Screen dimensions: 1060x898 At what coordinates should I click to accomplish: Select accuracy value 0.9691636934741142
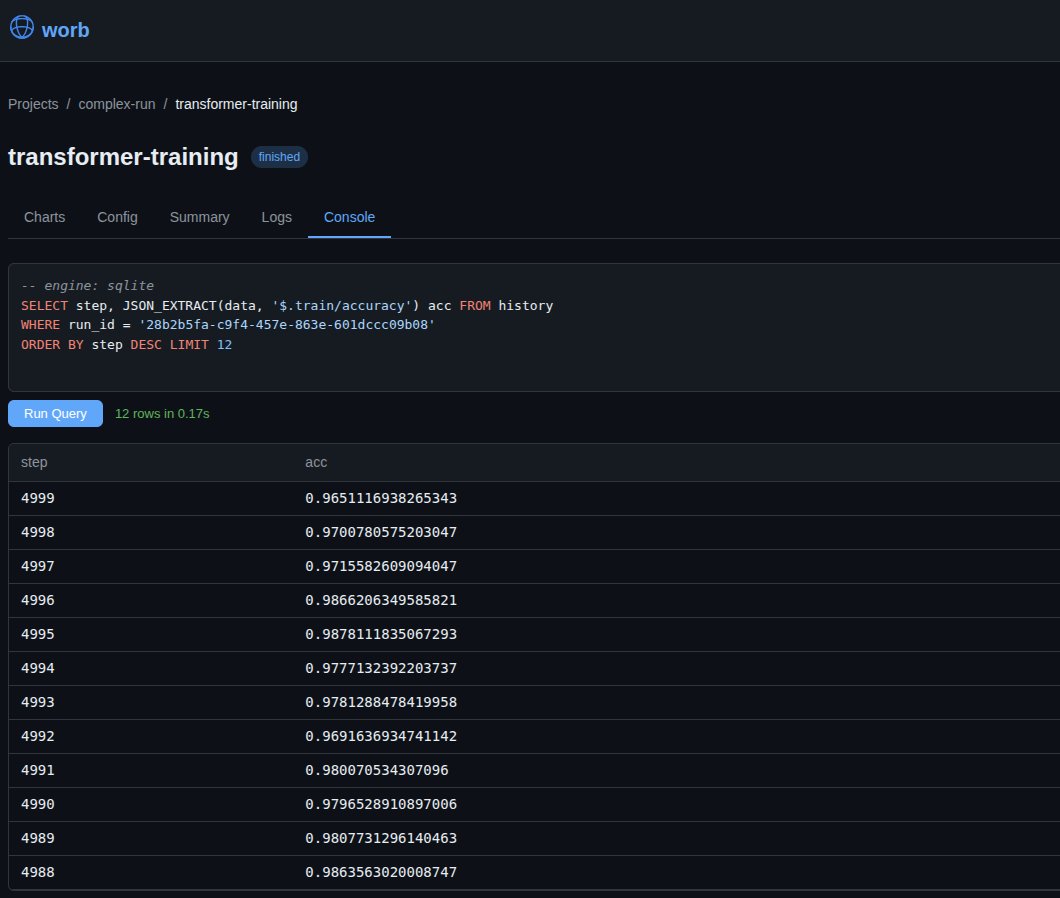coord(381,736)
